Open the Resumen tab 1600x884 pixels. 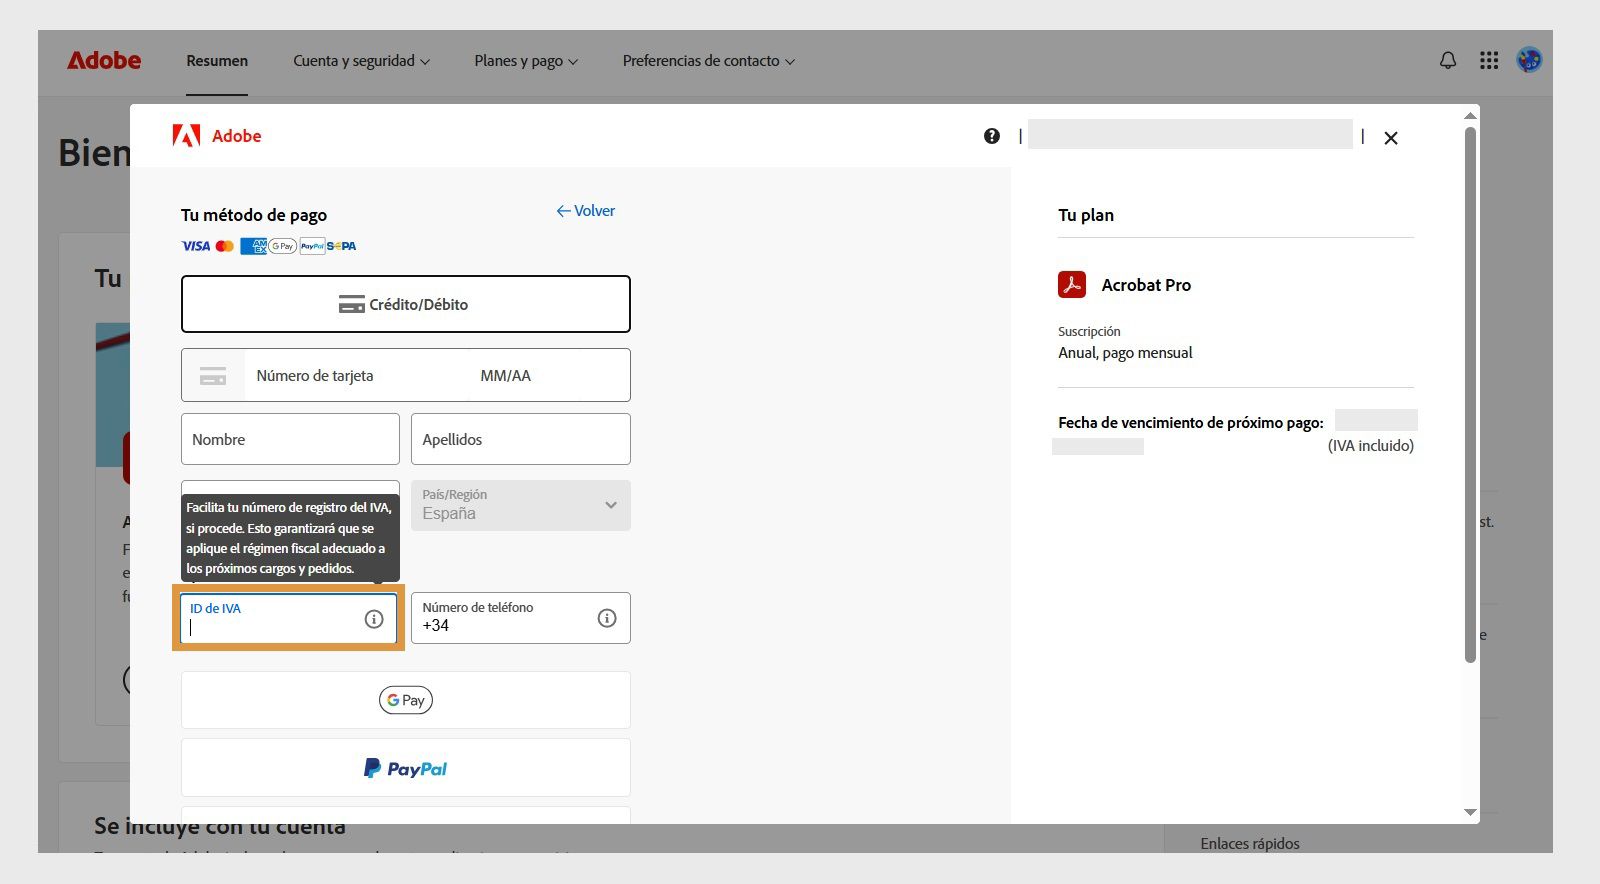217,61
